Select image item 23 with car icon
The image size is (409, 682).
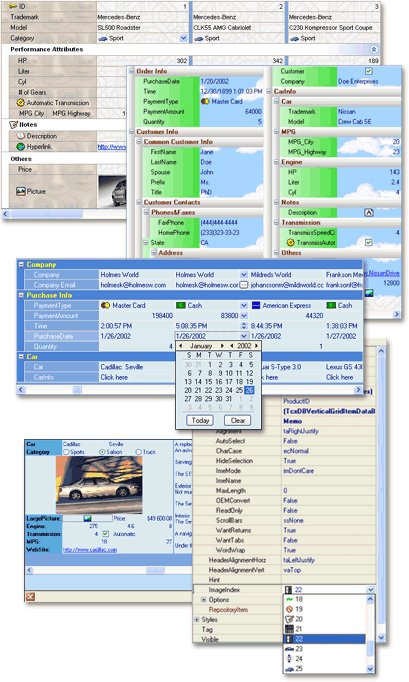(324, 649)
